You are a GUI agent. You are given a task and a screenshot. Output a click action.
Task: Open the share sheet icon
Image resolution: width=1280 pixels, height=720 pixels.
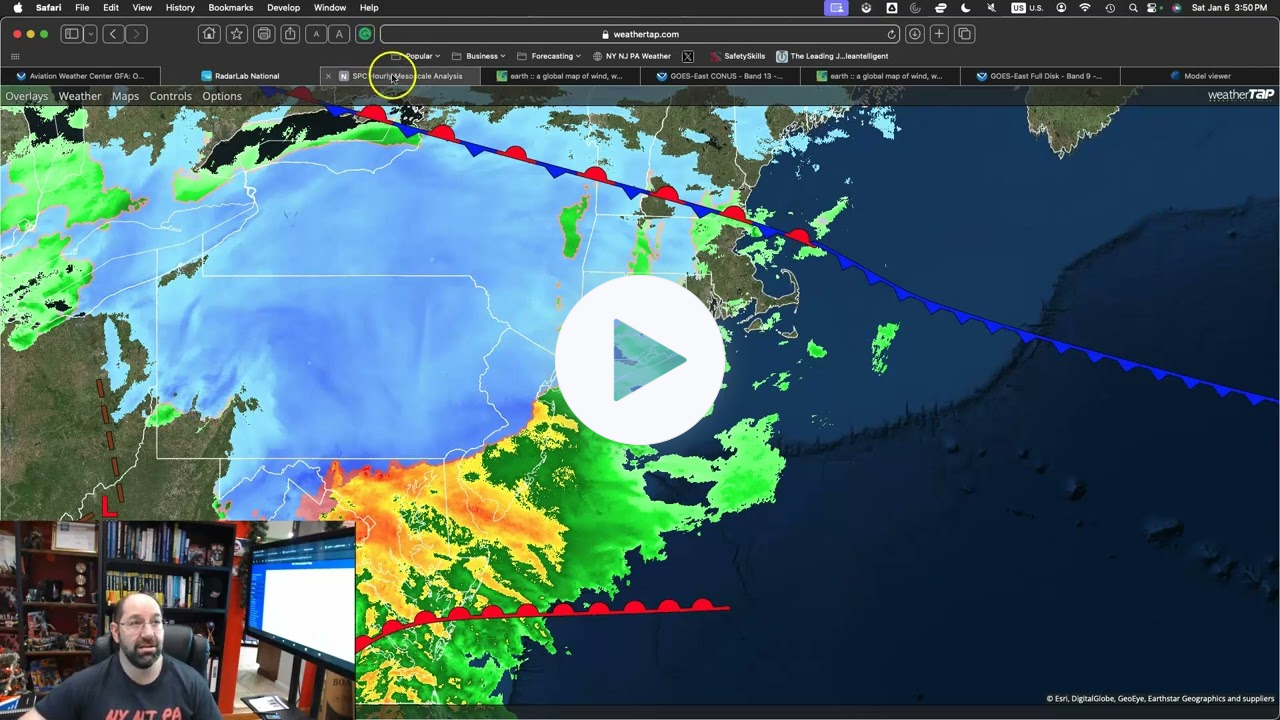290,34
